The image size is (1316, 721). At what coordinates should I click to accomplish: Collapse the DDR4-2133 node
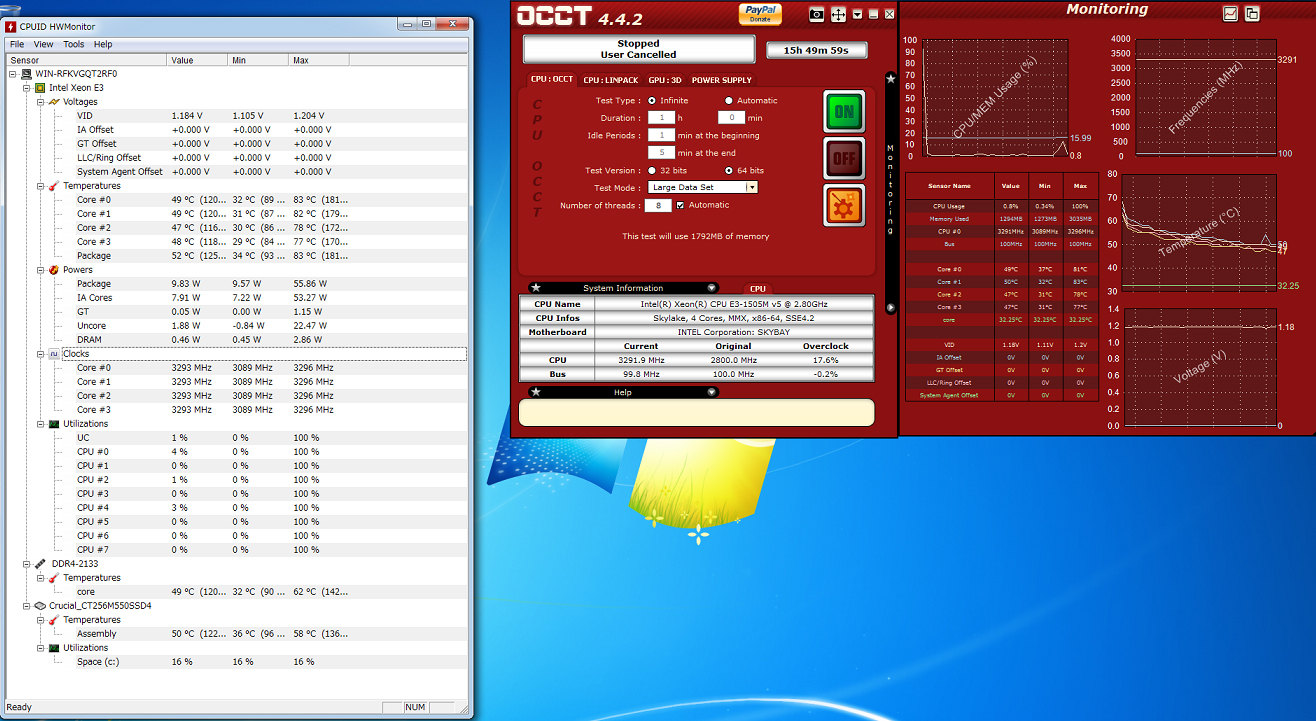27,564
